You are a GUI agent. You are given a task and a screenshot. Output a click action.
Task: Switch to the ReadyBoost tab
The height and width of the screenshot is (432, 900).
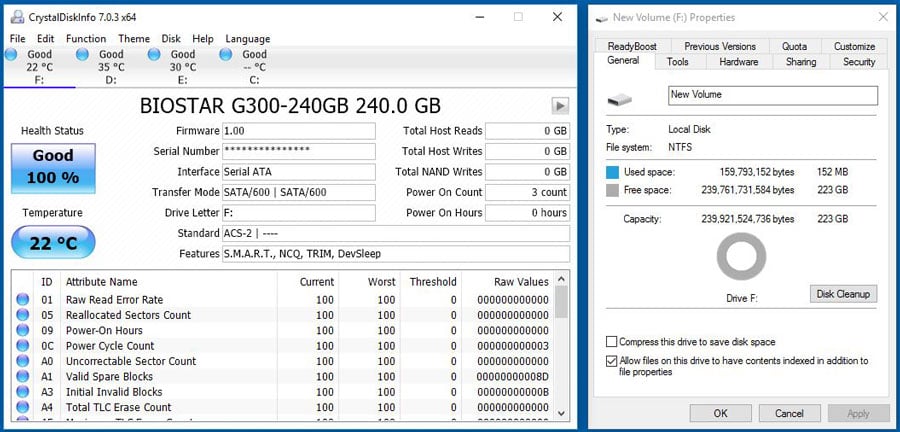632,46
